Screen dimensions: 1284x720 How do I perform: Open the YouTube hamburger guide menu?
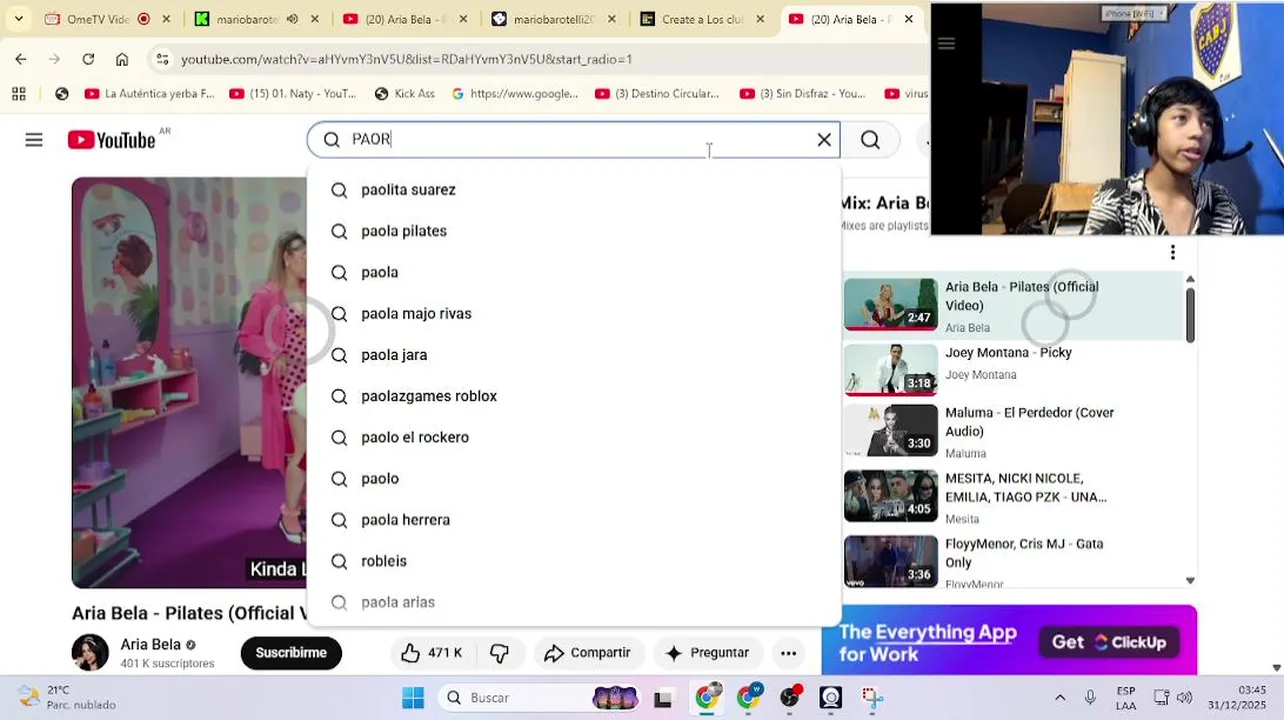coord(34,140)
